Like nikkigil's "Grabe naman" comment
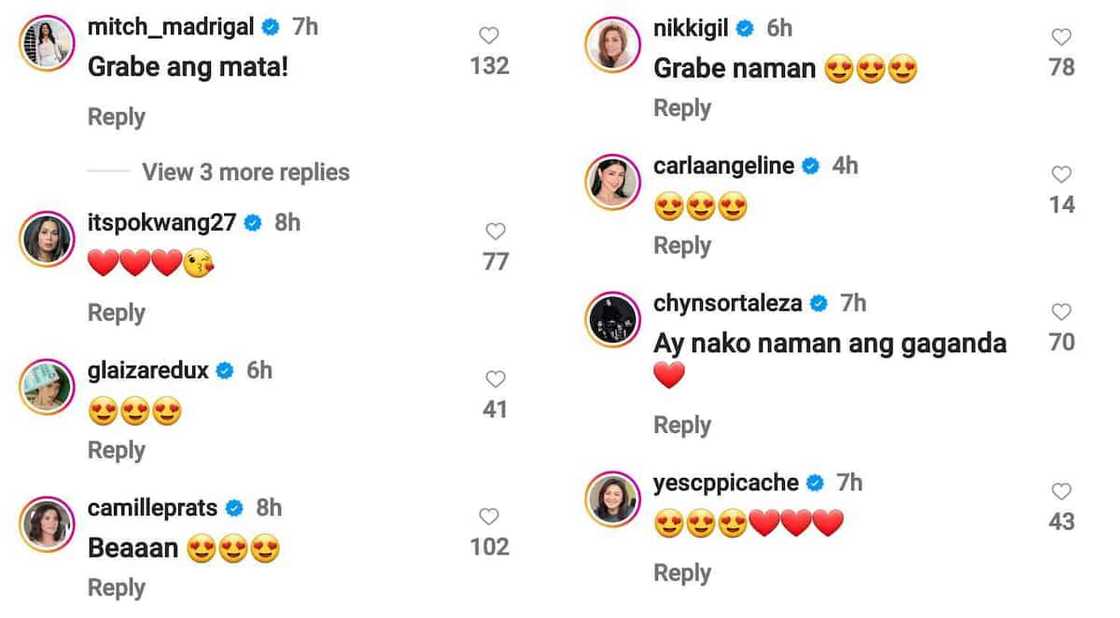 pos(1061,37)
